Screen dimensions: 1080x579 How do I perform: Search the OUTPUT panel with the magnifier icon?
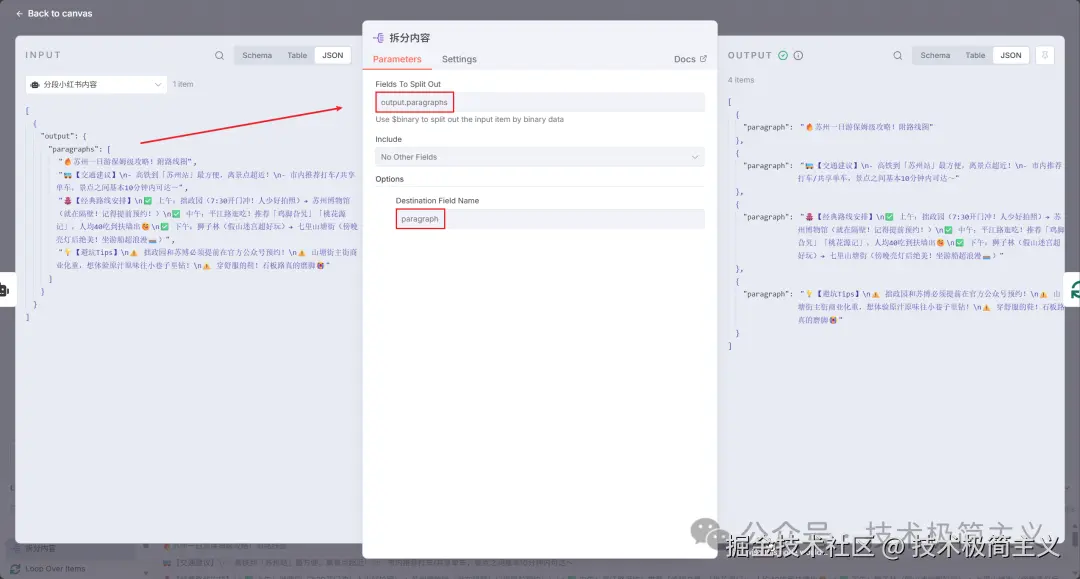(897, 56)
